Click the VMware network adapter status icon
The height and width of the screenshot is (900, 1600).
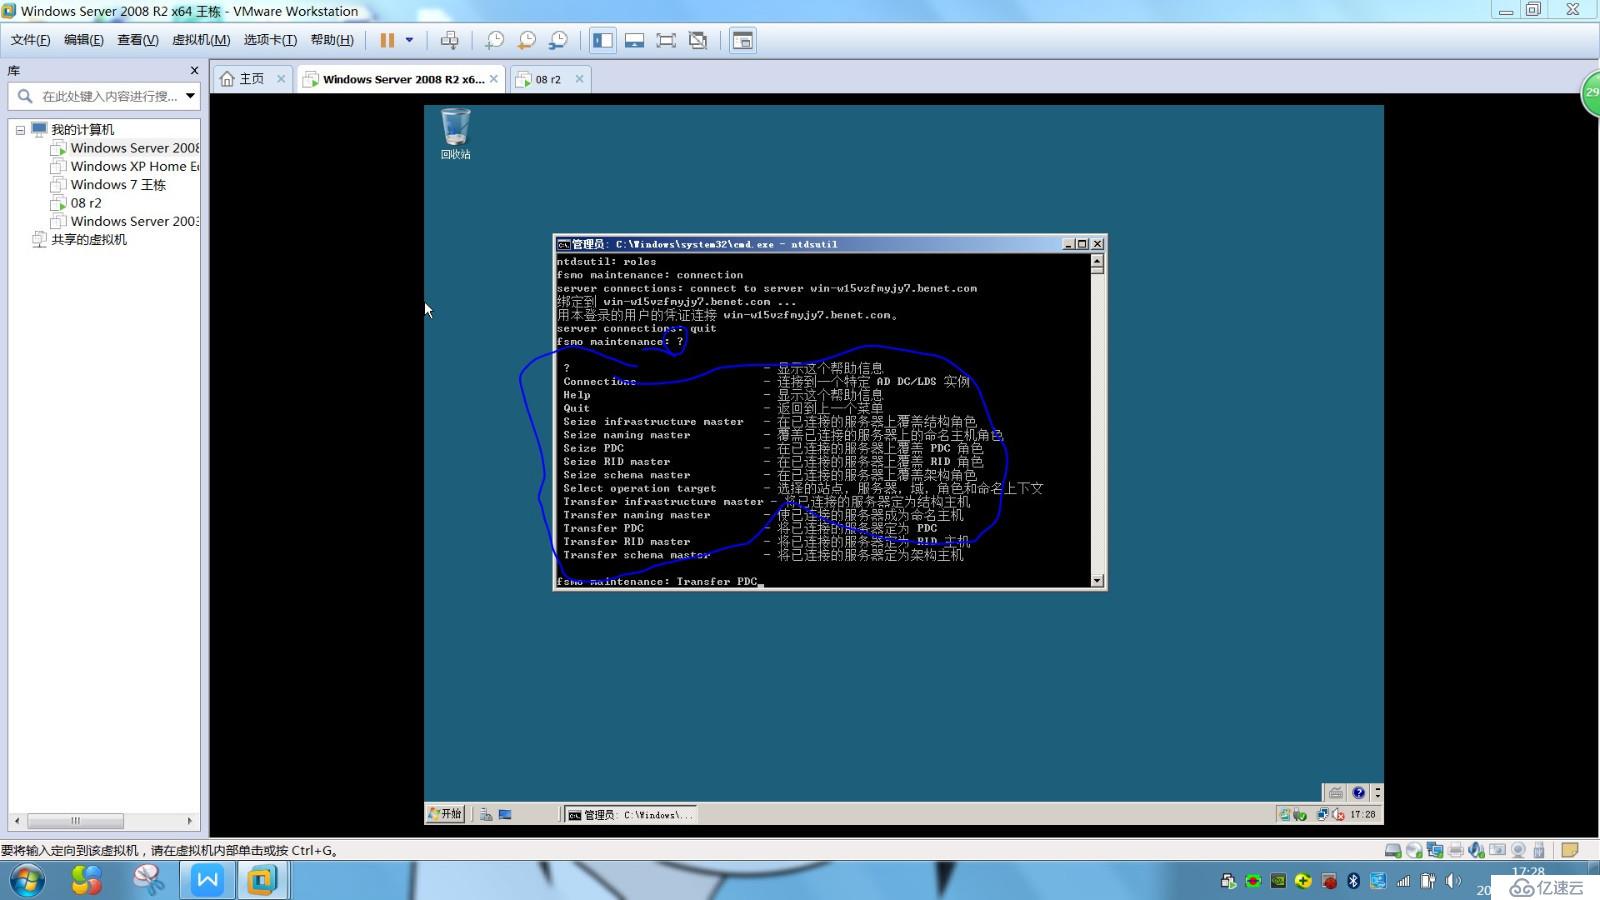click(x=1435, y=850)
